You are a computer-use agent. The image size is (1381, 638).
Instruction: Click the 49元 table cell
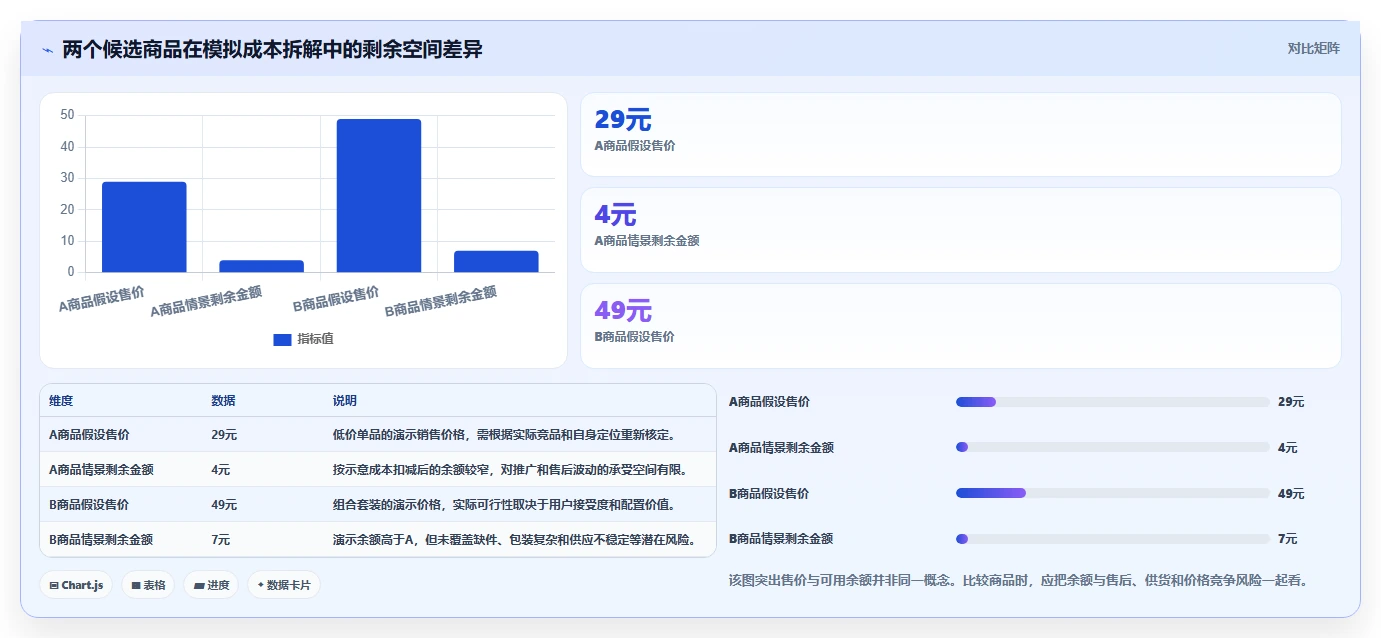pos(224,505)
